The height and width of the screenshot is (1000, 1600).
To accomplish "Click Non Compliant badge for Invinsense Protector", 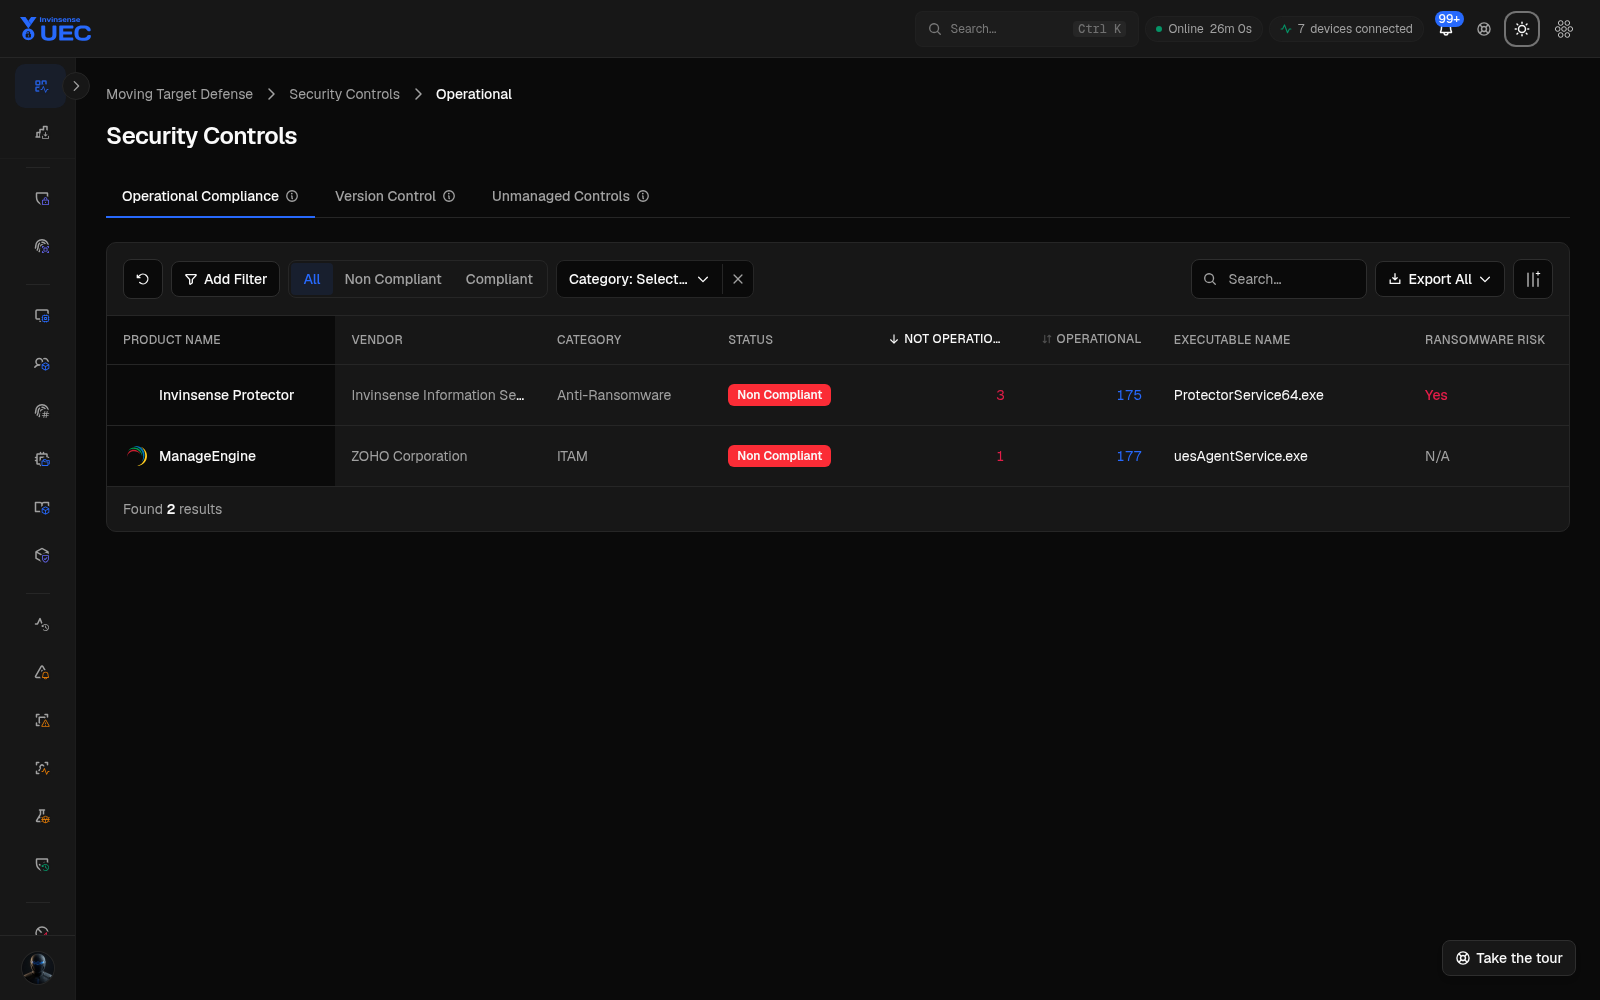I will click(x=779, y=395).
